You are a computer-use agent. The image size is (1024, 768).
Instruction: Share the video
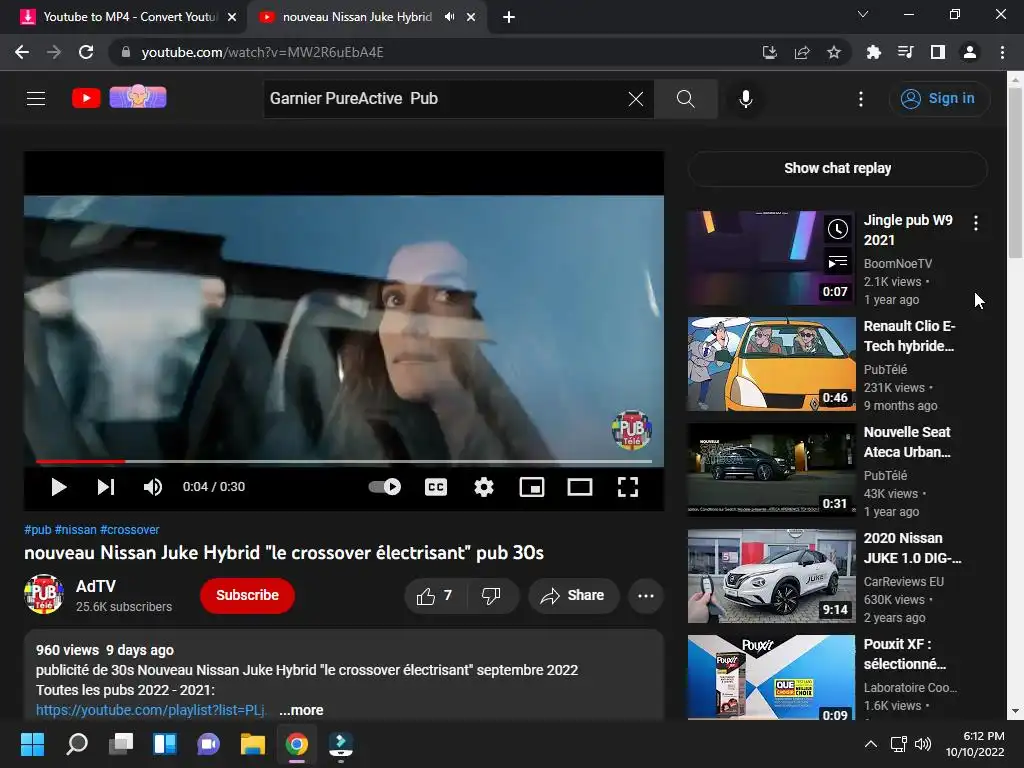pos(573,596)
